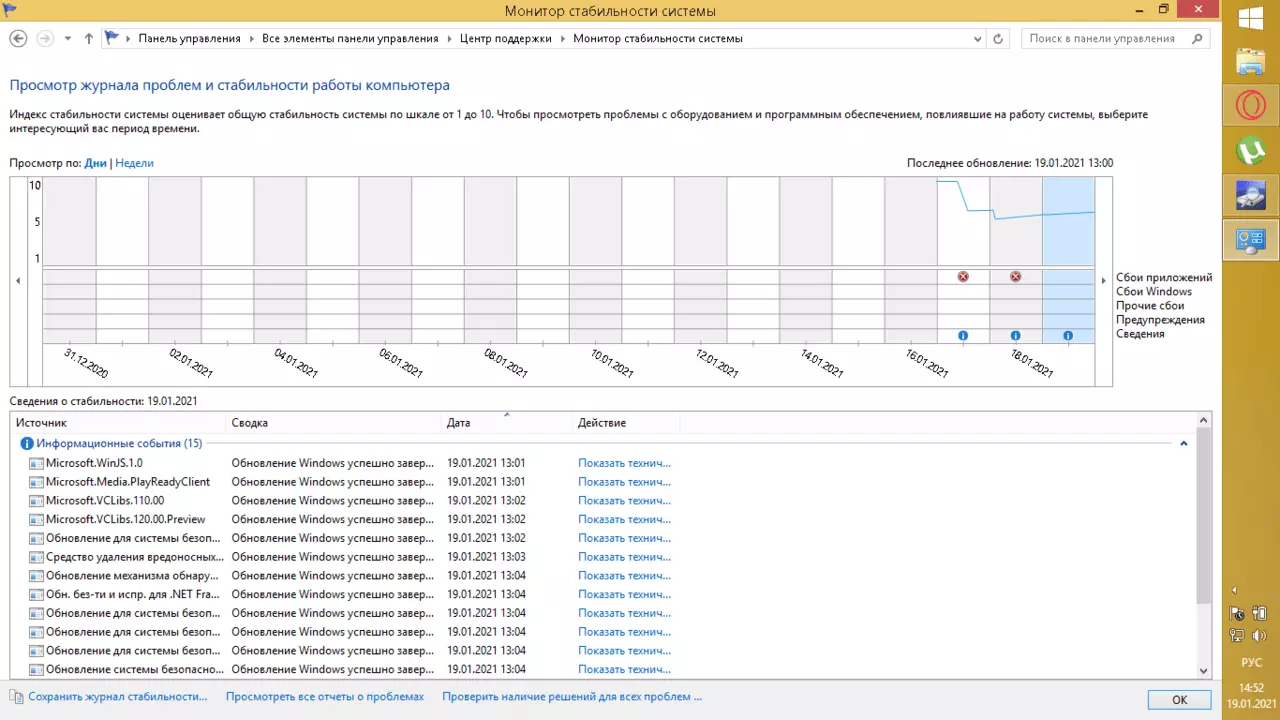This screenshot has height=720, width=1280.
Task: Show technical details for Средство удаления вредоносных
Action: click(x=624, y=557)
